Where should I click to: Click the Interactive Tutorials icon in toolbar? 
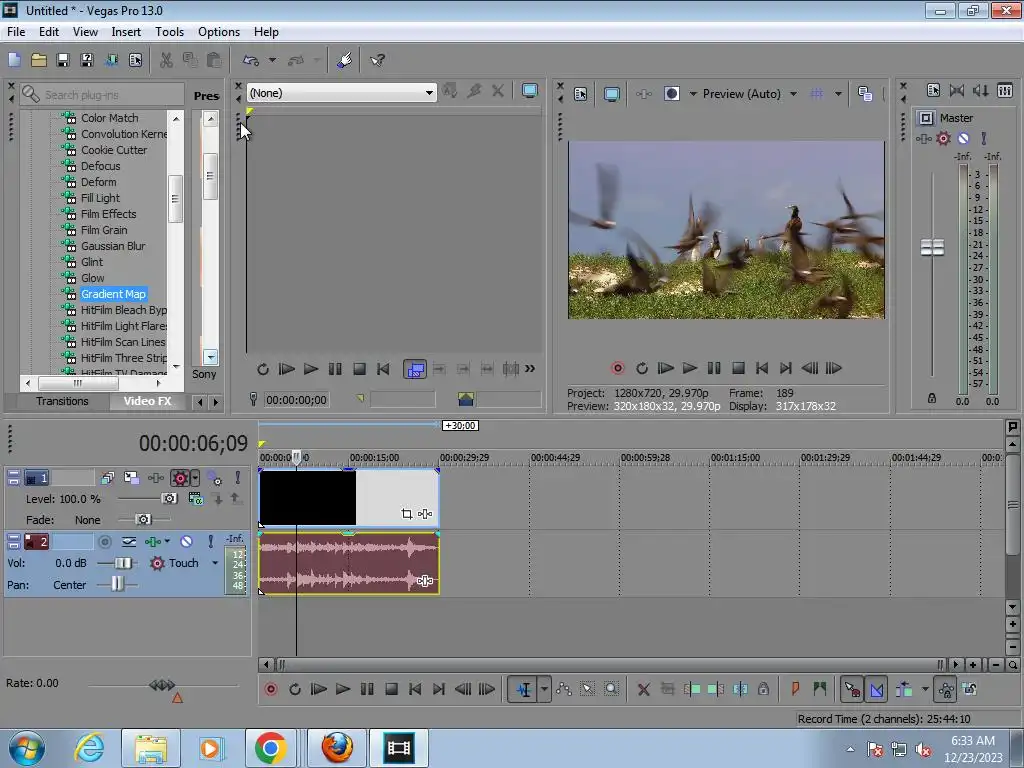coord(344,60)
